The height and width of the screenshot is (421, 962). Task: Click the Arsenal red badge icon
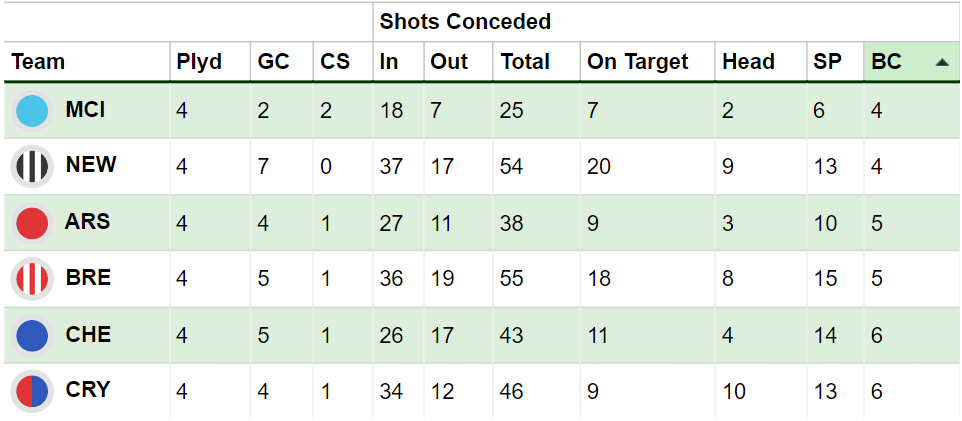[32, 223]
